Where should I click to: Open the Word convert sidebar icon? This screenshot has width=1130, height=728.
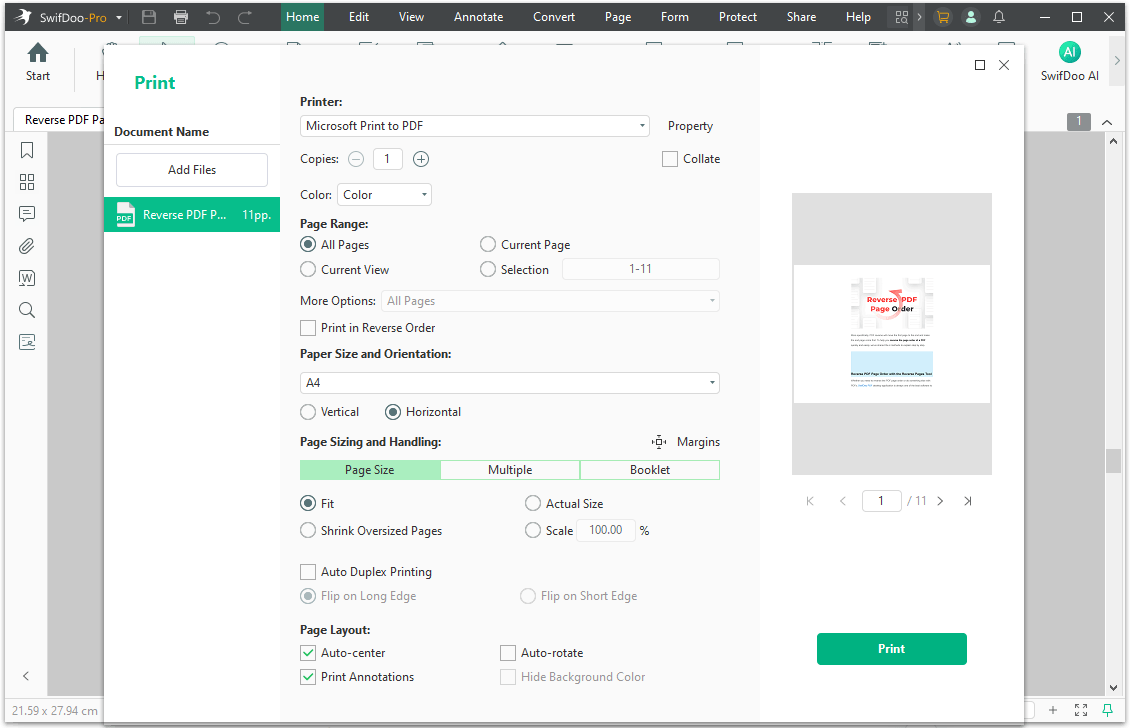27,278
